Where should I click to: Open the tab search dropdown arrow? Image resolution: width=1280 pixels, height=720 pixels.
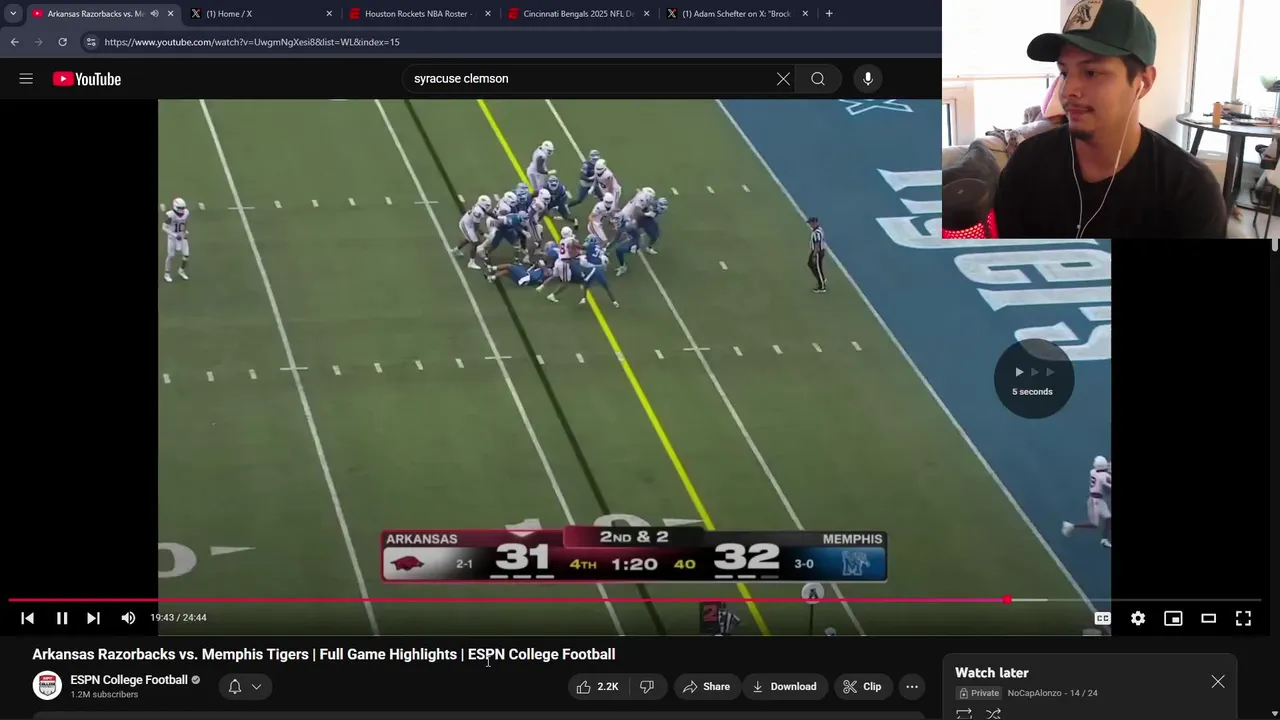pyautogui.click(x=13, y=14)
